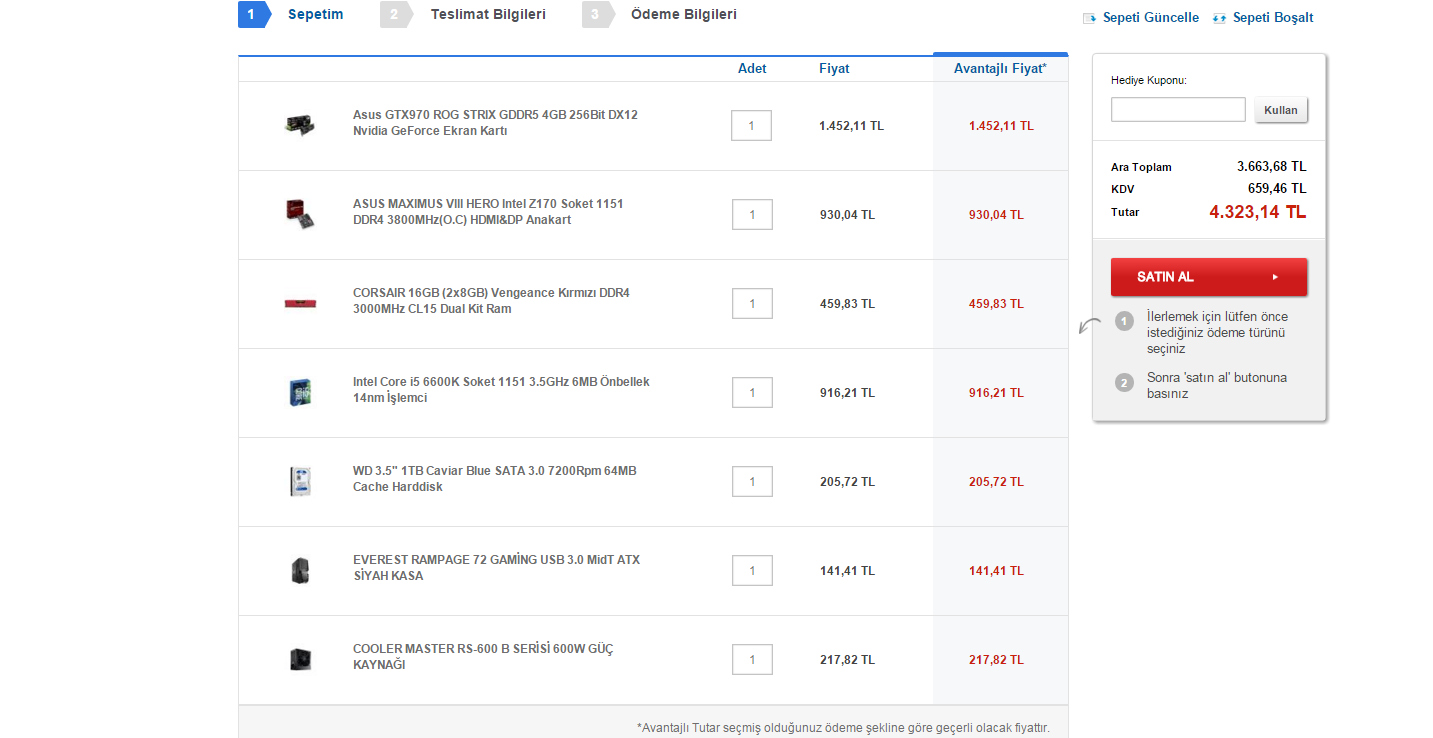Go to the Teslimat Bilgileri step
This screenshot has width=1433, height=738.
click(487, 15)
